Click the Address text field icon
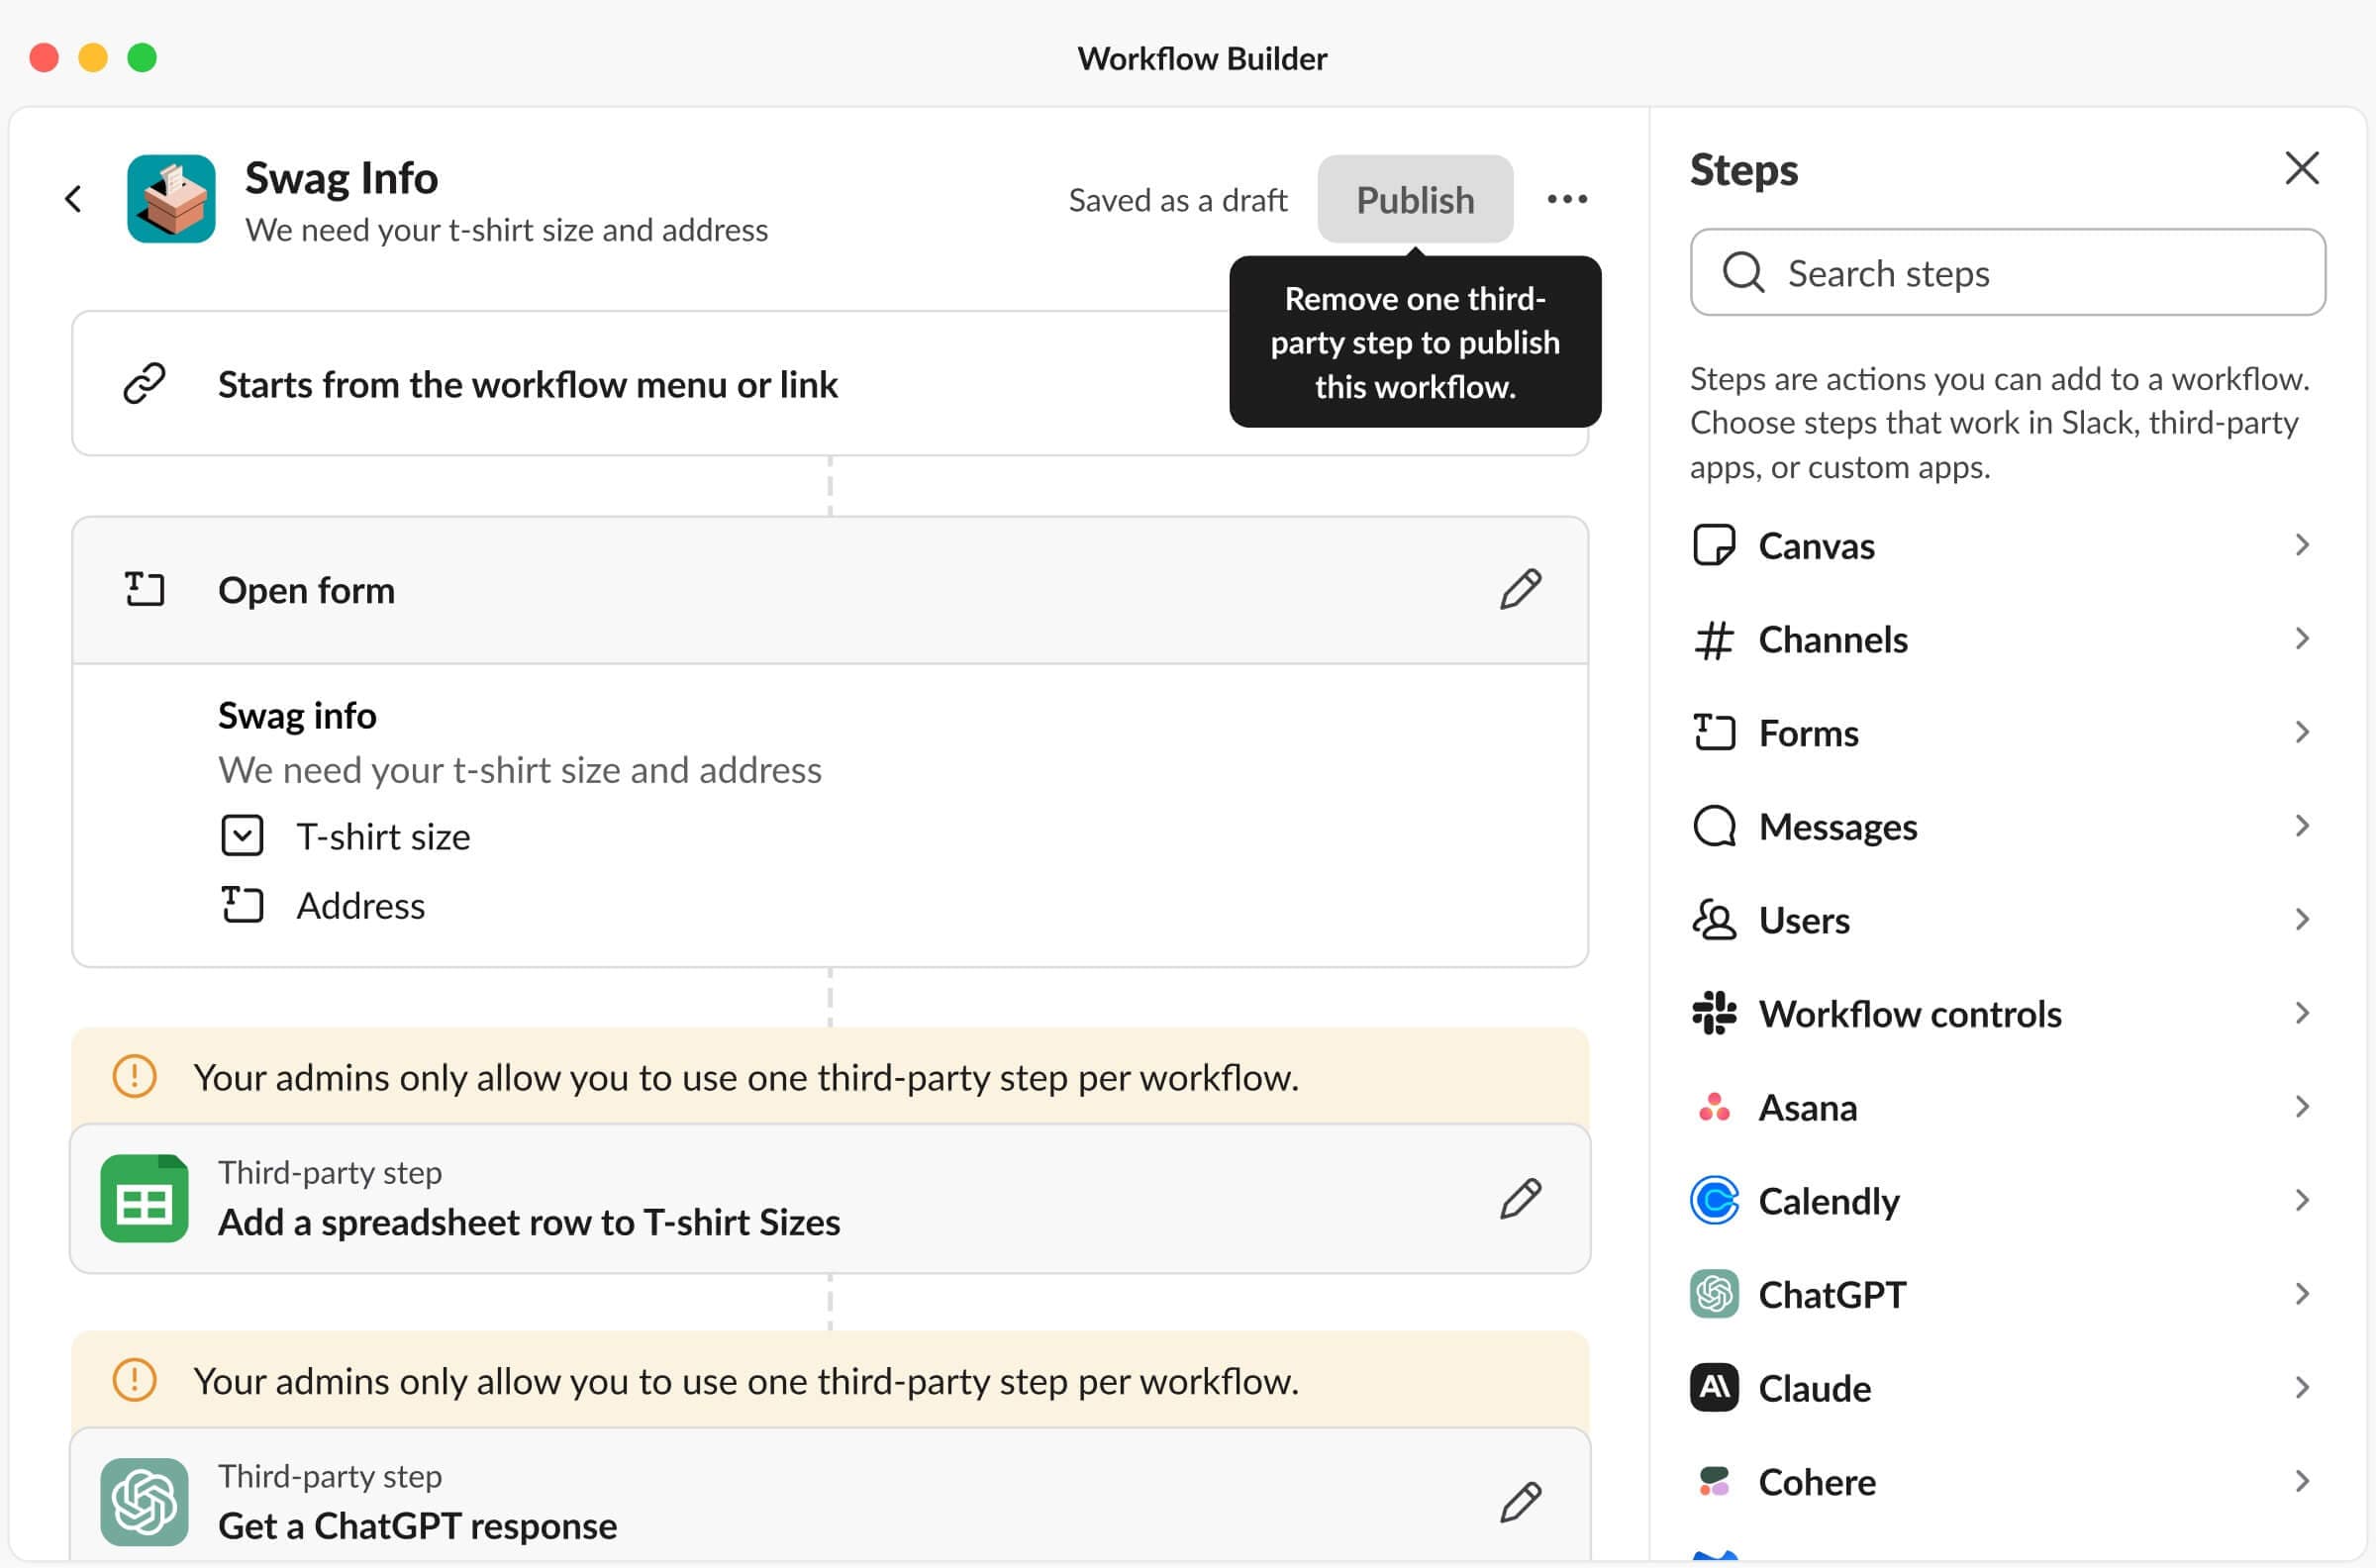The width and height of the screenshot is (2376, 1568). coord(242,905)
